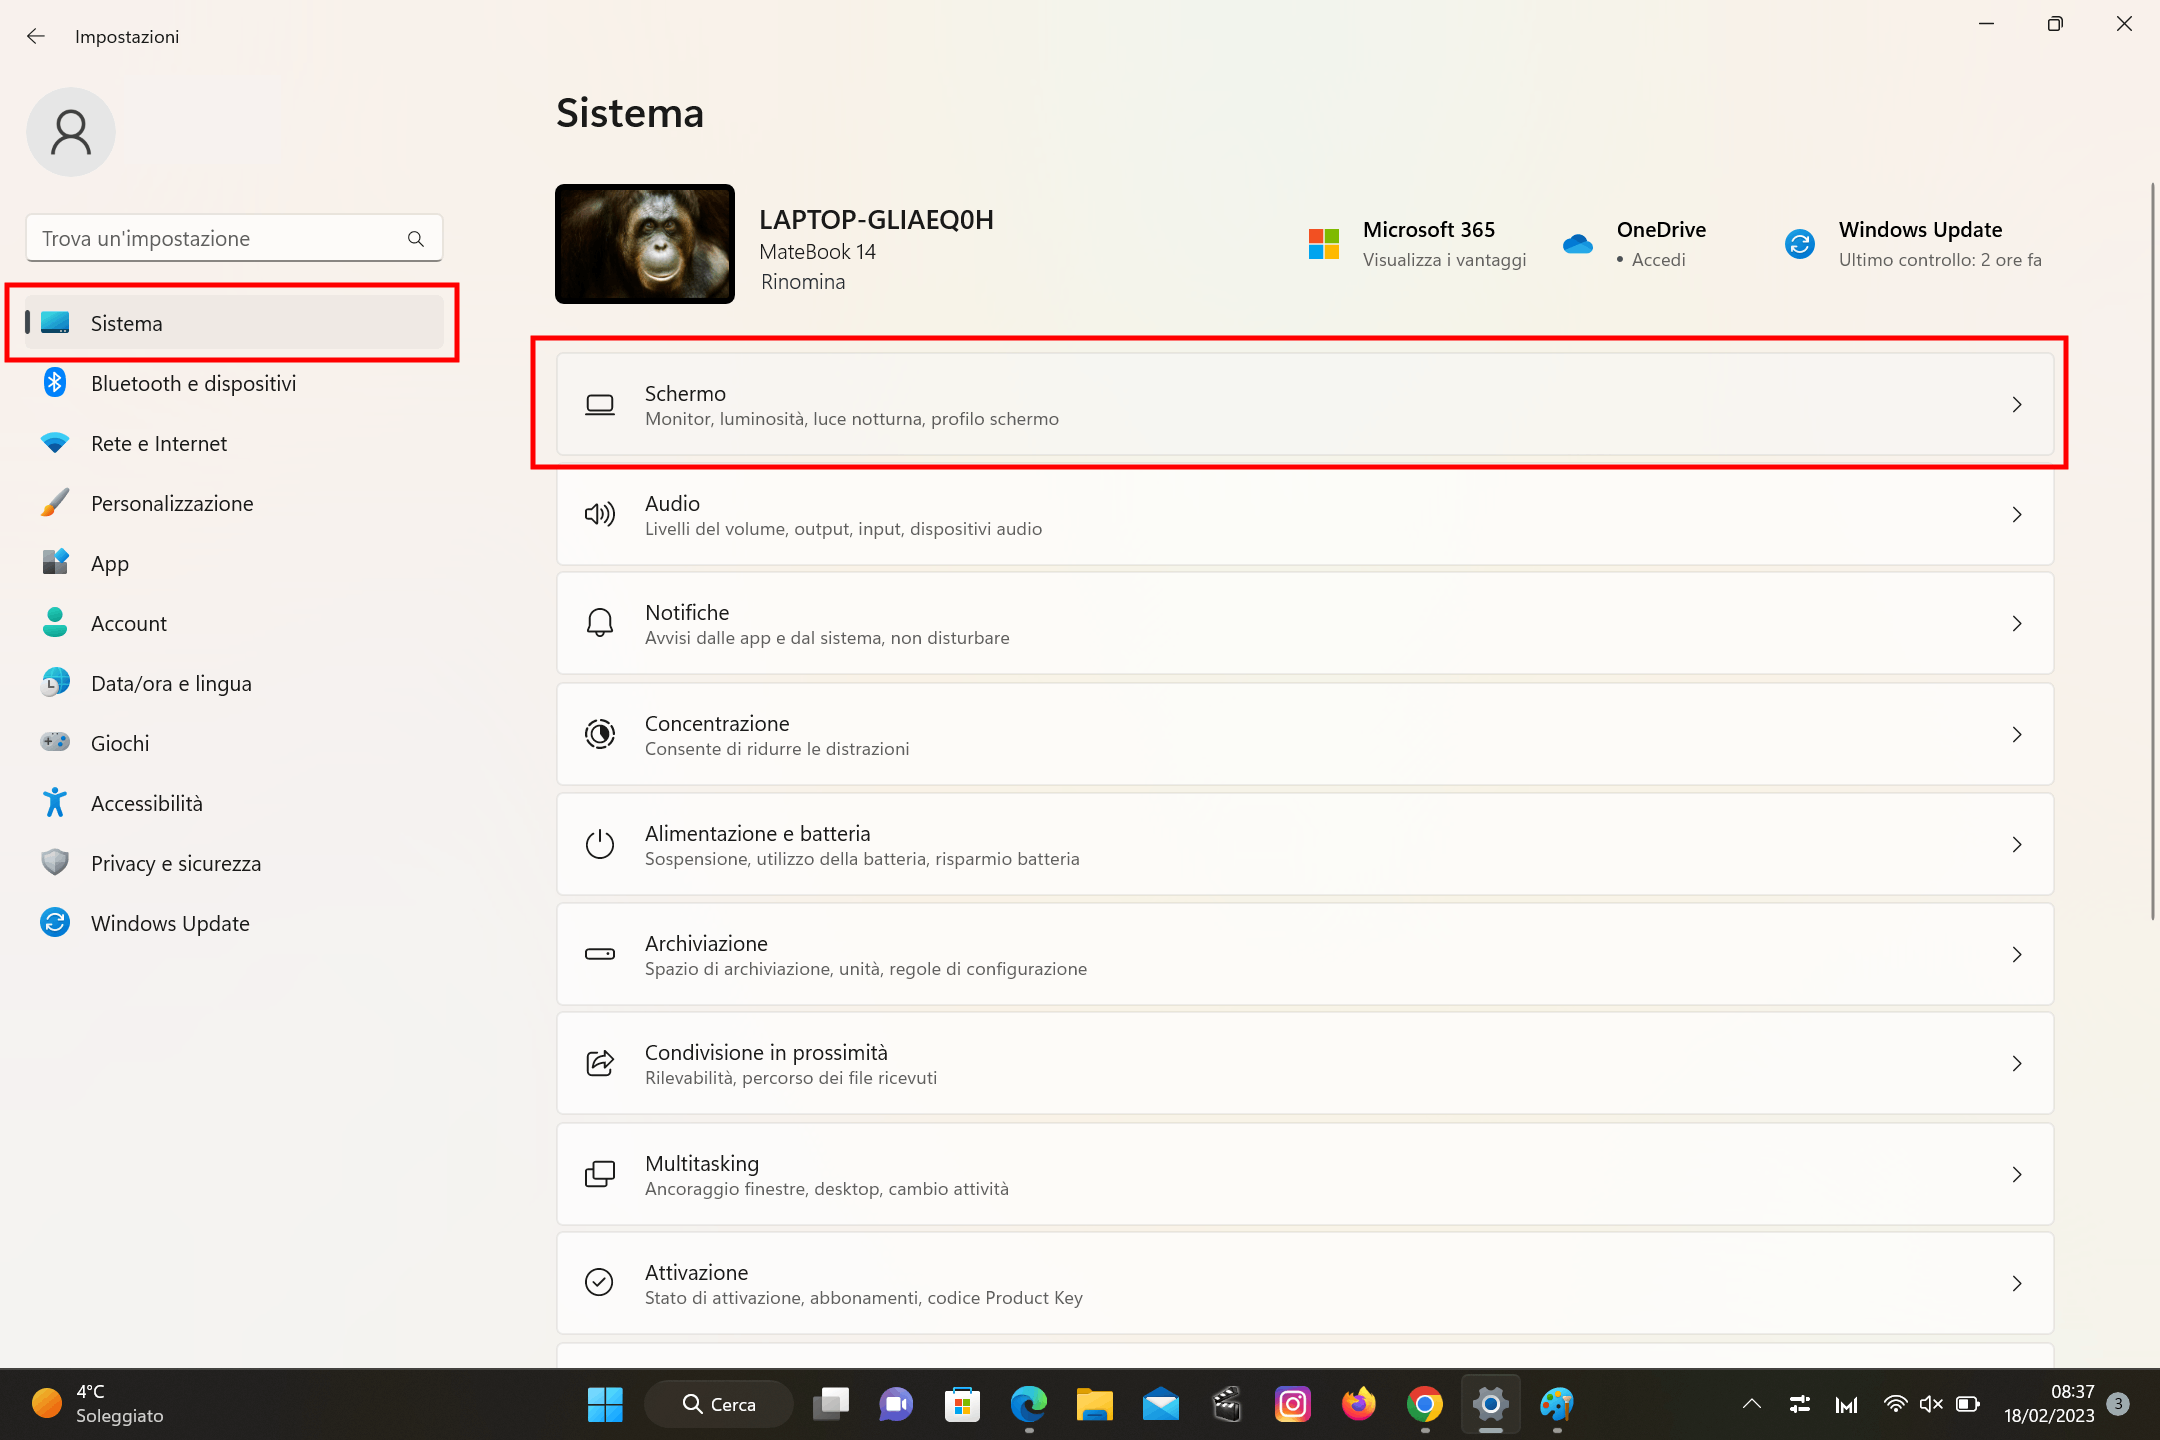This screenshot has width=2160, height=1440.
Task: Click the back arrow in Impostazioni
Action: 36,36
